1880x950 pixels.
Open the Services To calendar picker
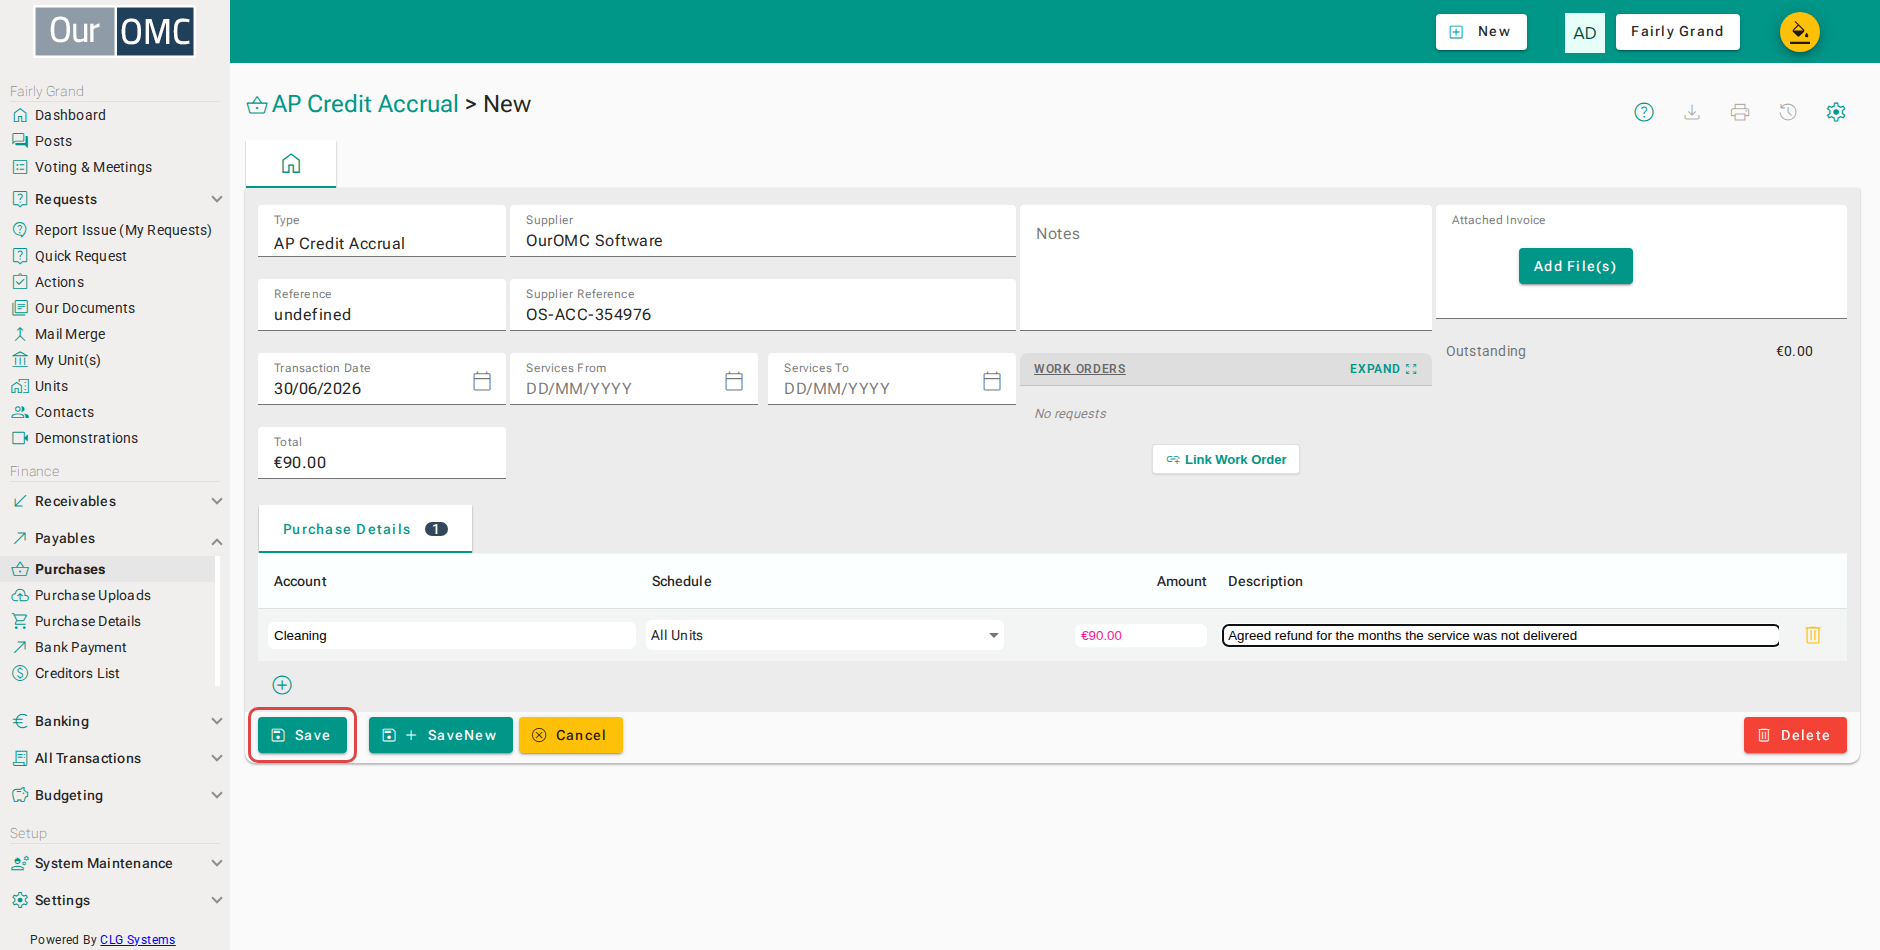992,381
